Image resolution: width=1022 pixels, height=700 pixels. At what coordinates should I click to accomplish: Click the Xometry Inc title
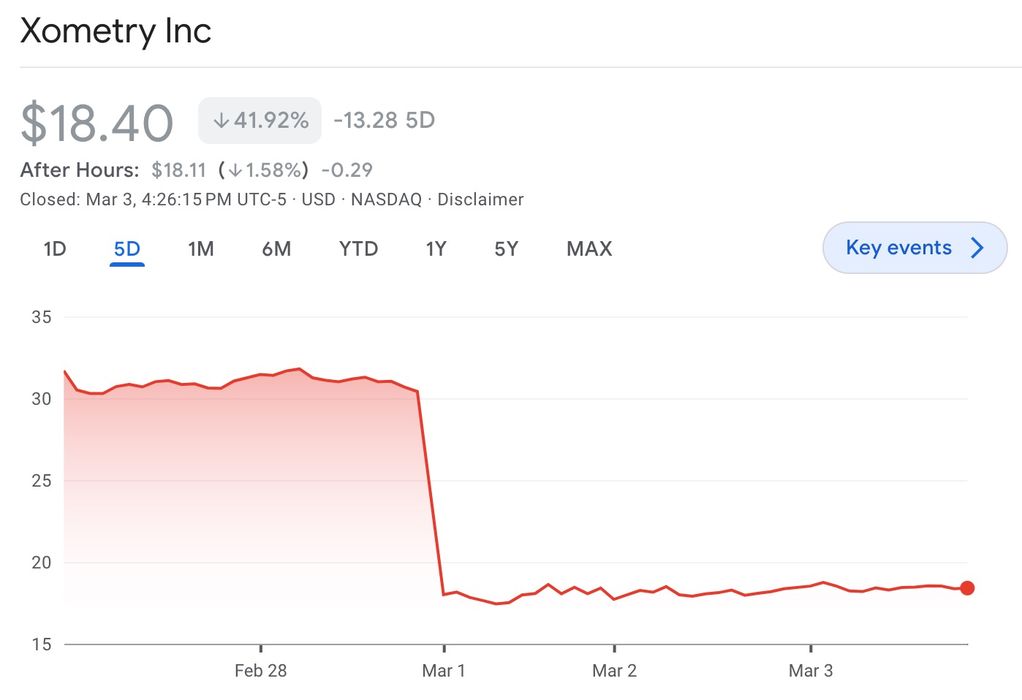116,31
